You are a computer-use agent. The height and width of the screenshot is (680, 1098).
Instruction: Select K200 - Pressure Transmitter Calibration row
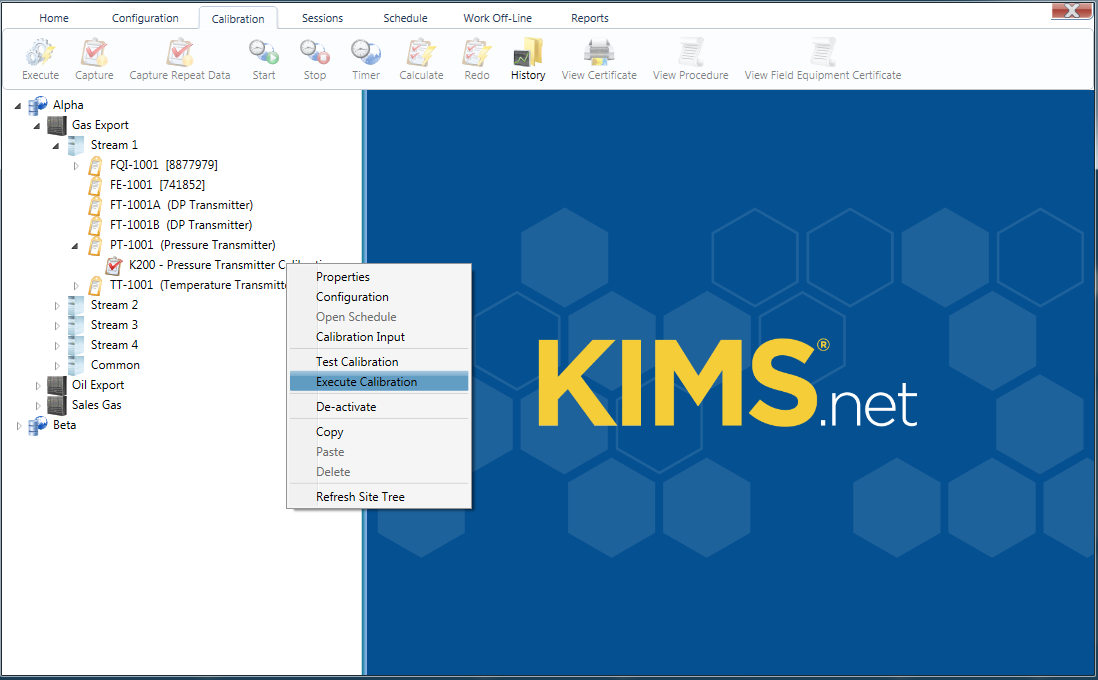coord(207,265)
